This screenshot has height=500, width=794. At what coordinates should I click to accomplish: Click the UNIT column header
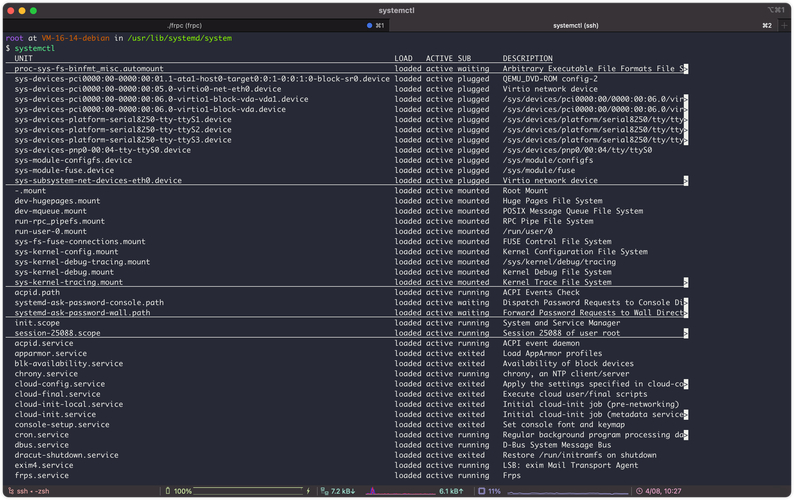coord(23,58)
